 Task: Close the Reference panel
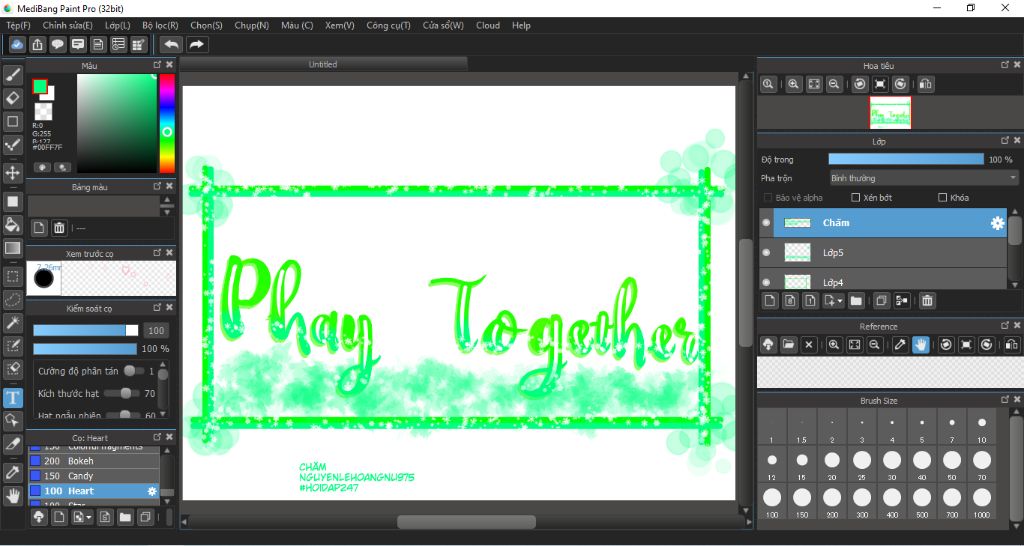coord(1017,325)
